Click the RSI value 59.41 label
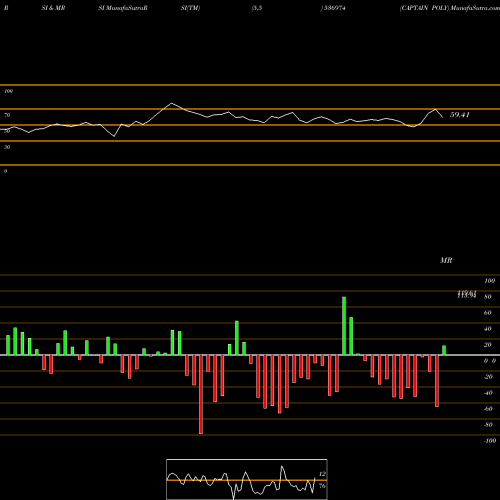Viewport: 500px width, 500px height. coord(460,115)
